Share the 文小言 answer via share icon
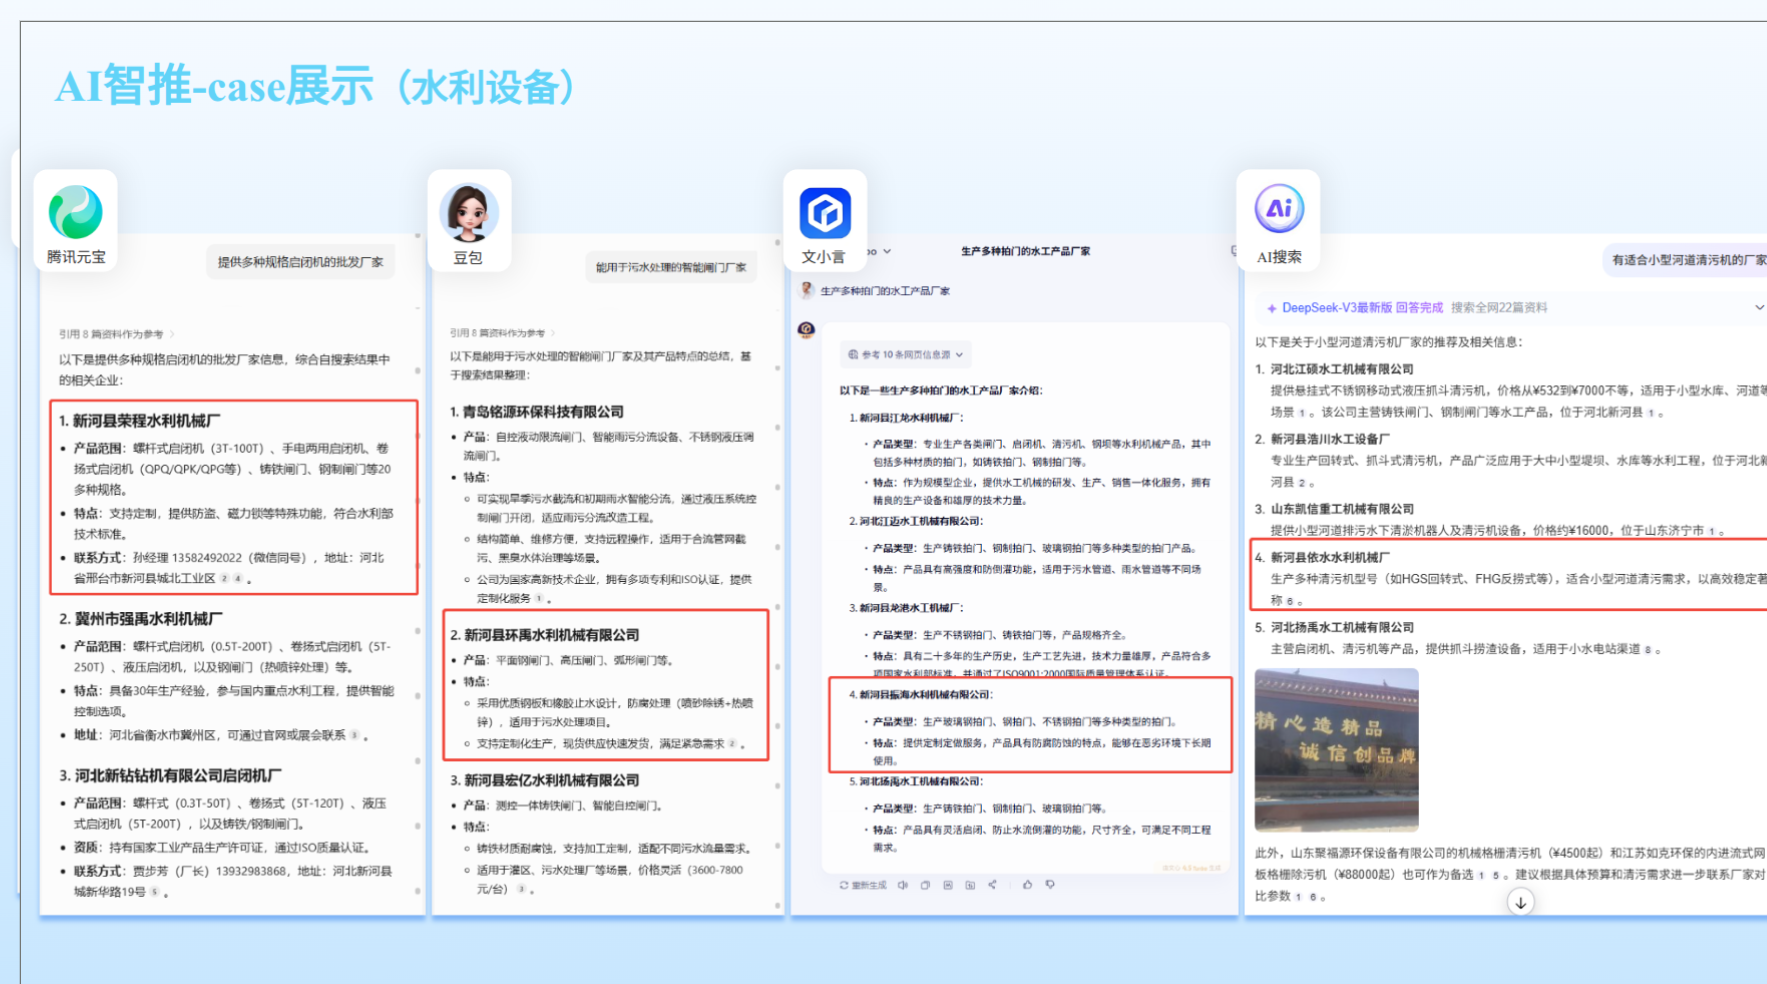 (993, 885)
